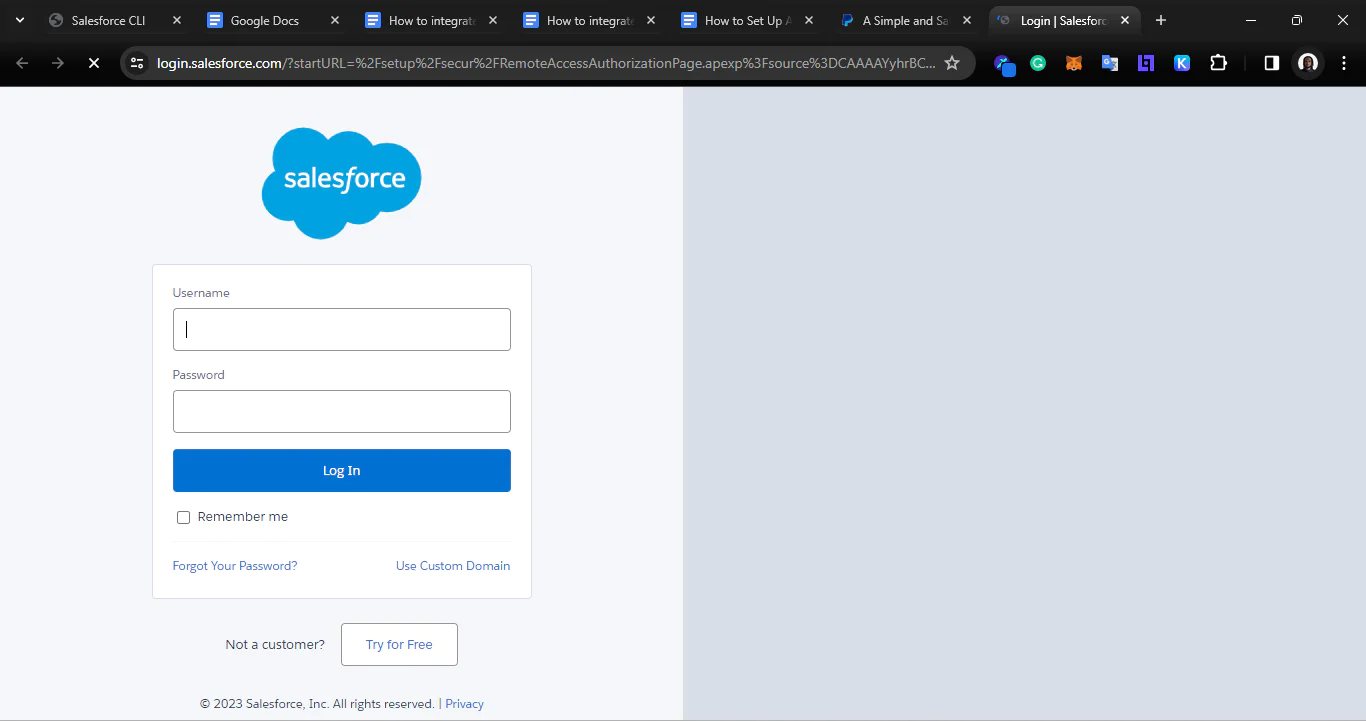Open the tab search dropdown arrow
This screenshot has height=721, width=1366.
(x=20, y=20)
